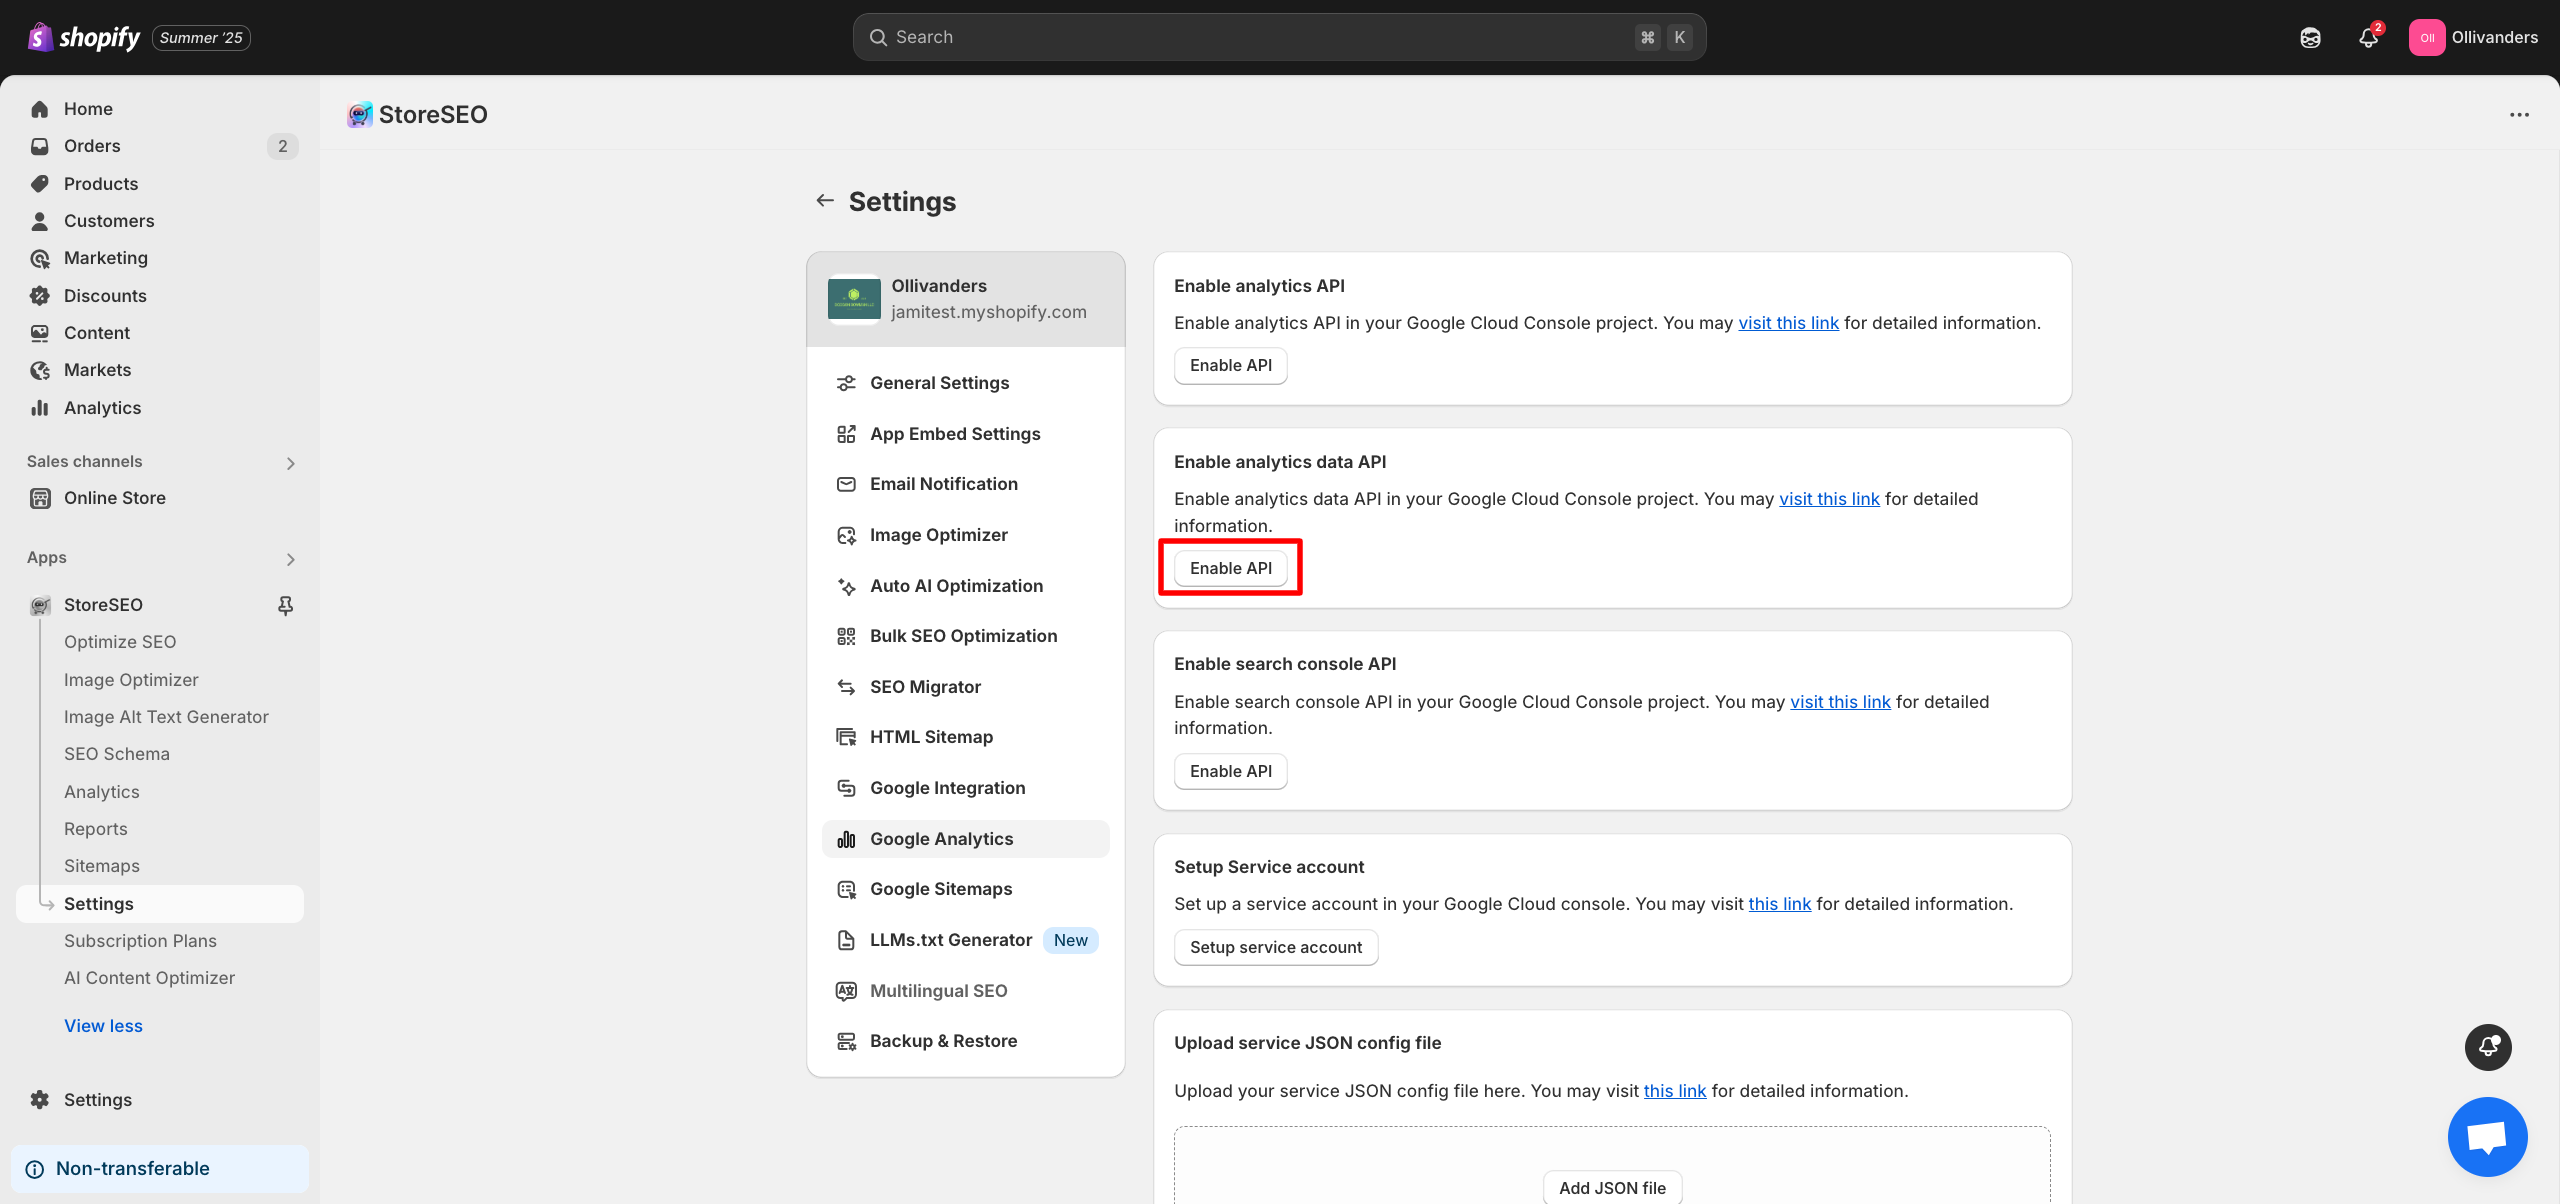
Task: Click the back arrow beside Settings
Action: (825, 201)
